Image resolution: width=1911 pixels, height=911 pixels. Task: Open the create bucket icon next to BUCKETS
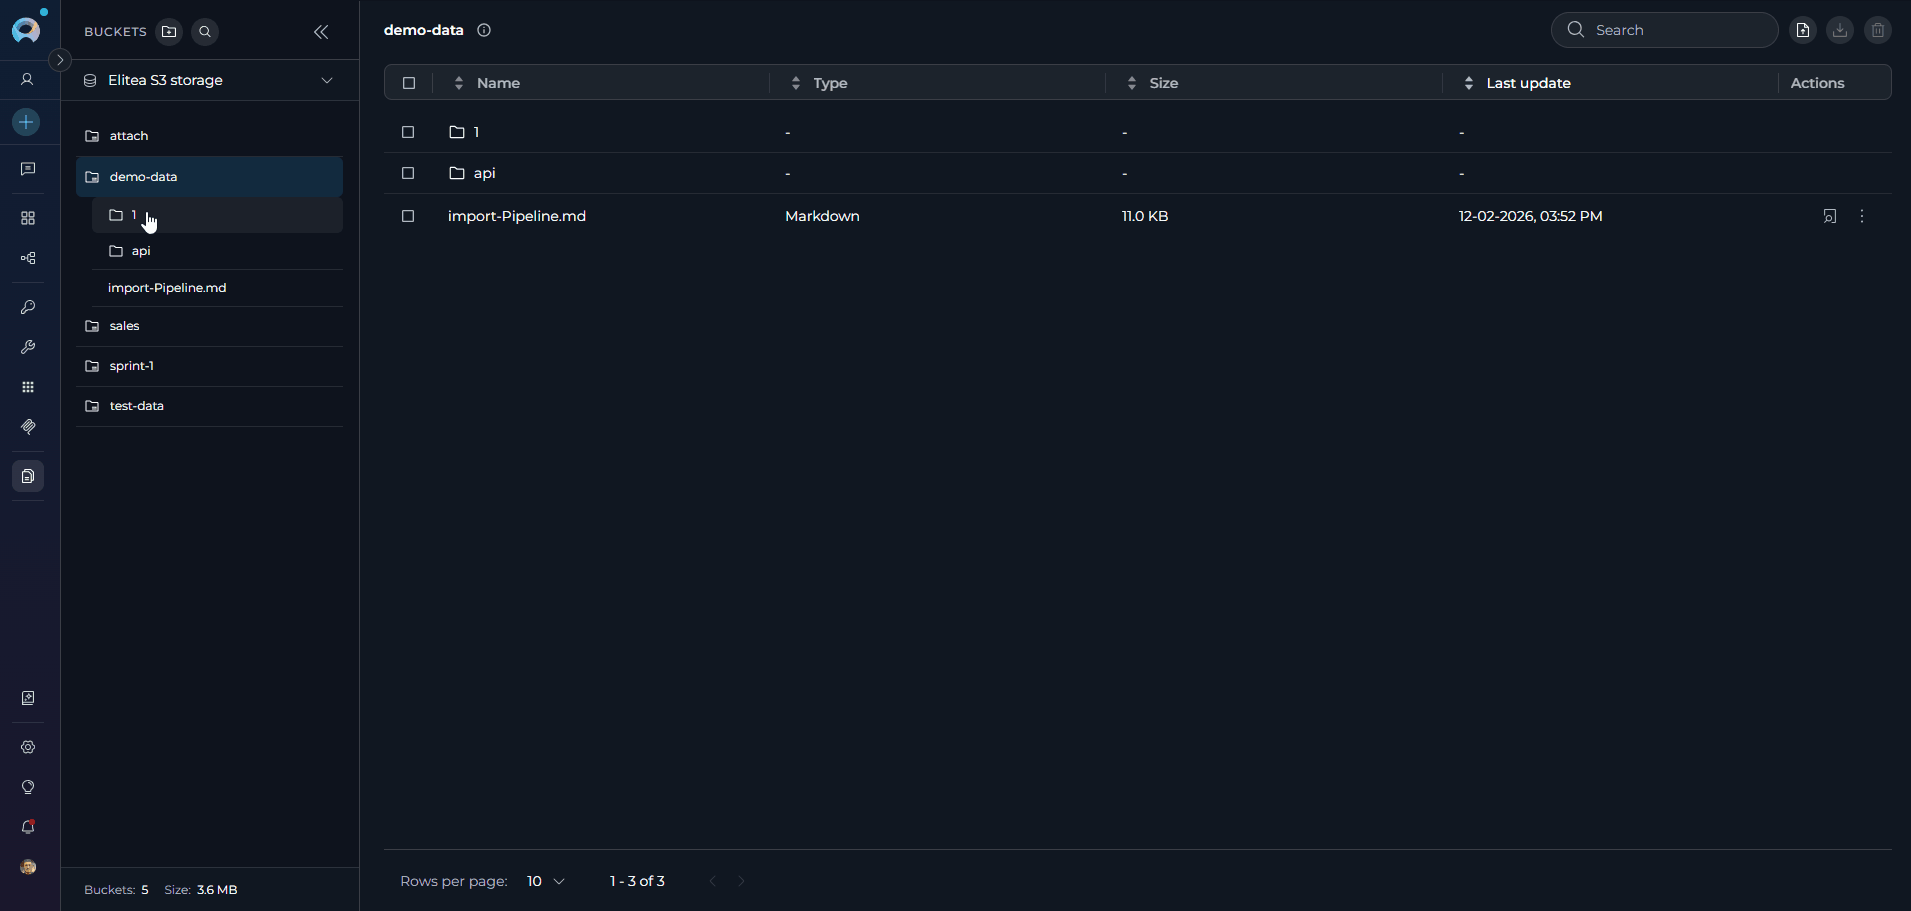point(169,32)
